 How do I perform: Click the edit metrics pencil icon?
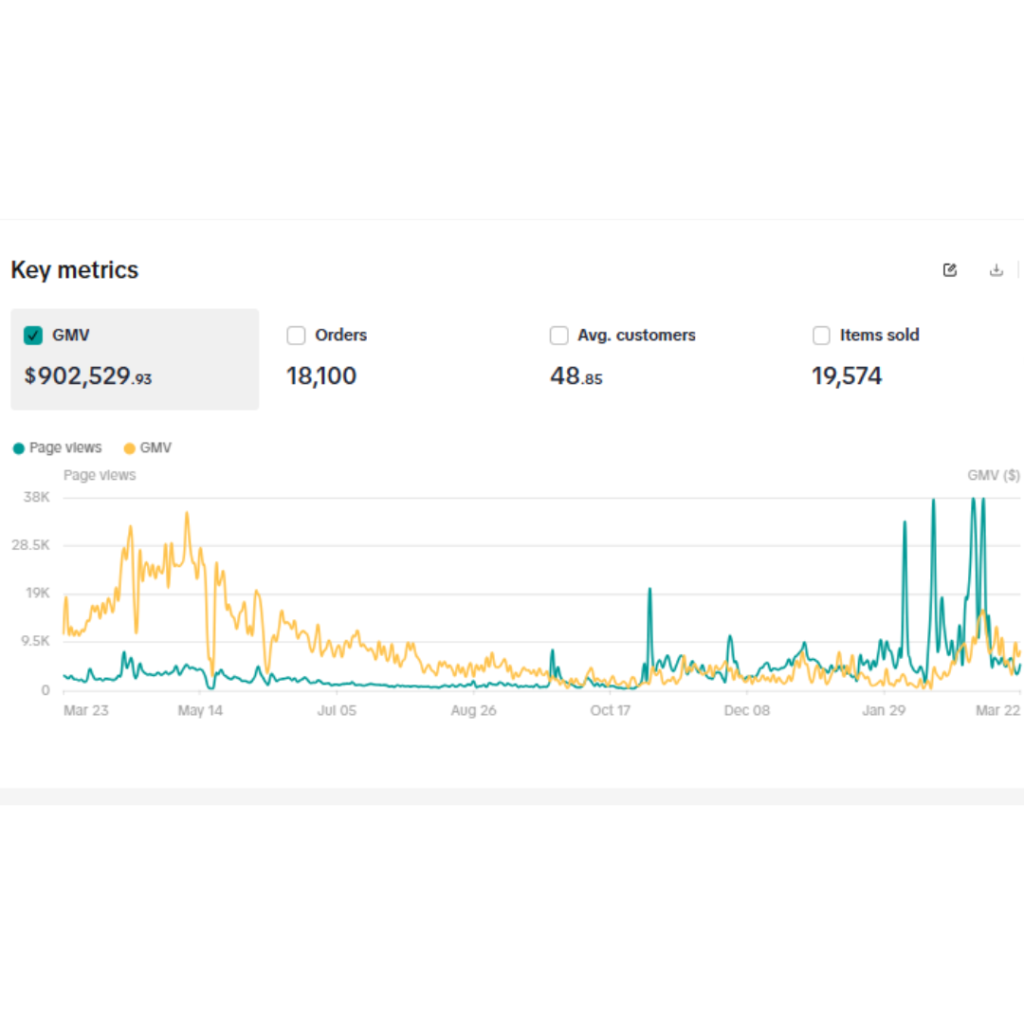click(x=950, y=270)
